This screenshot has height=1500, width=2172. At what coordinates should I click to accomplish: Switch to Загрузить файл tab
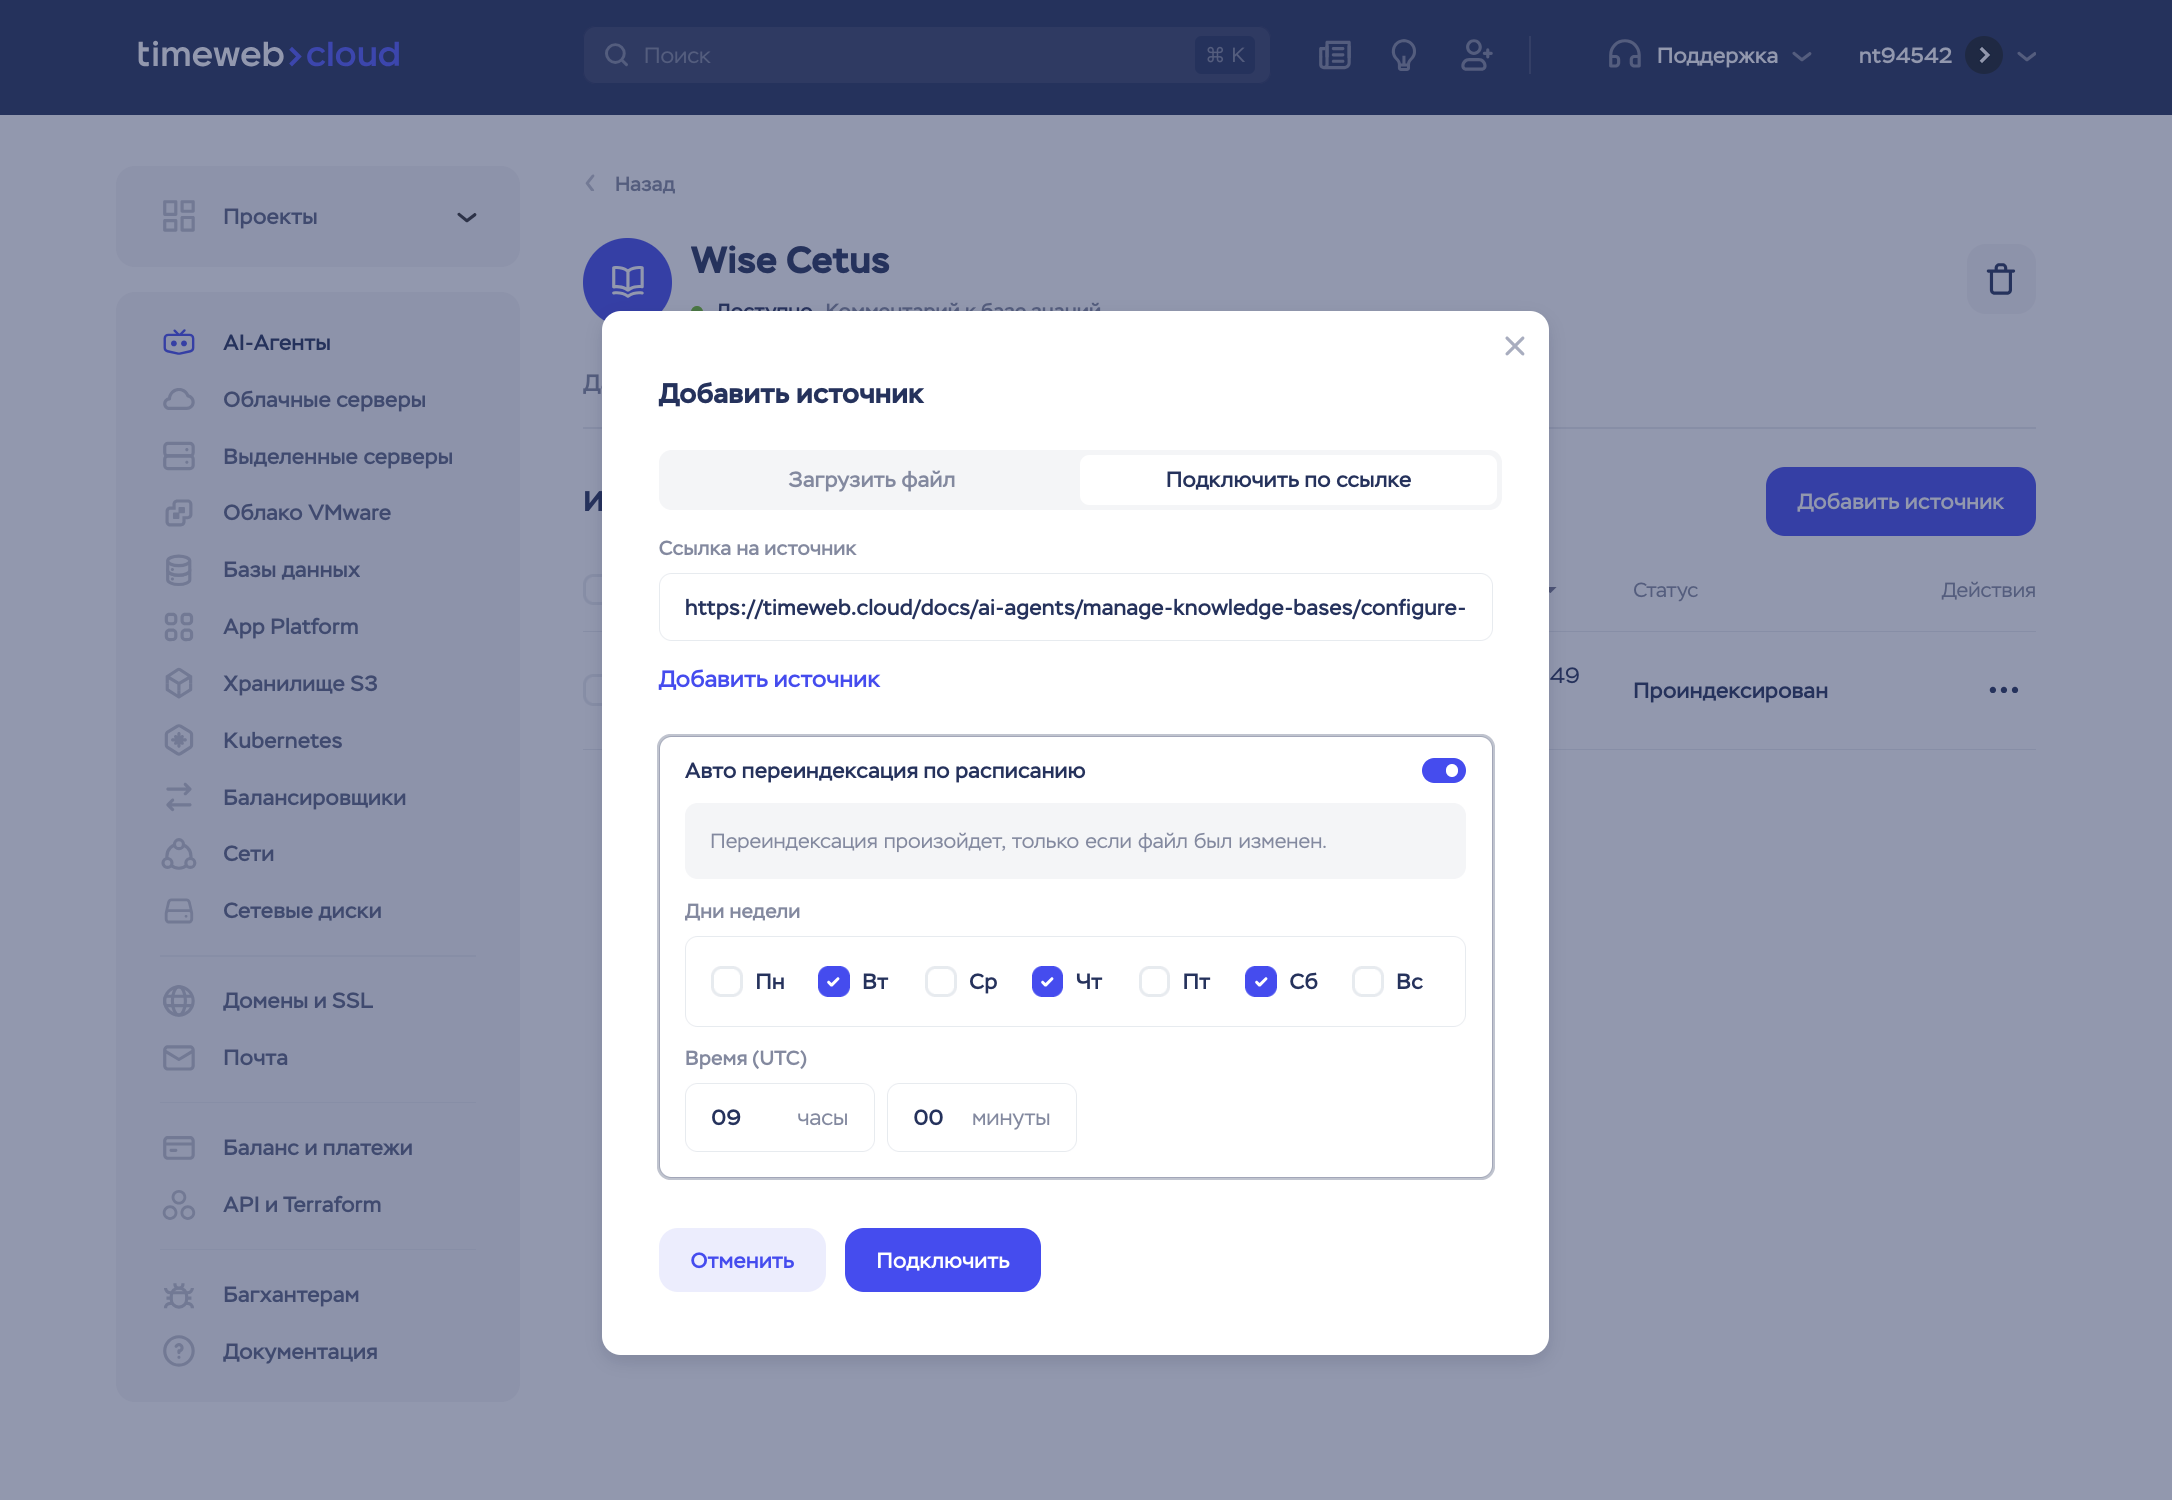871,479
